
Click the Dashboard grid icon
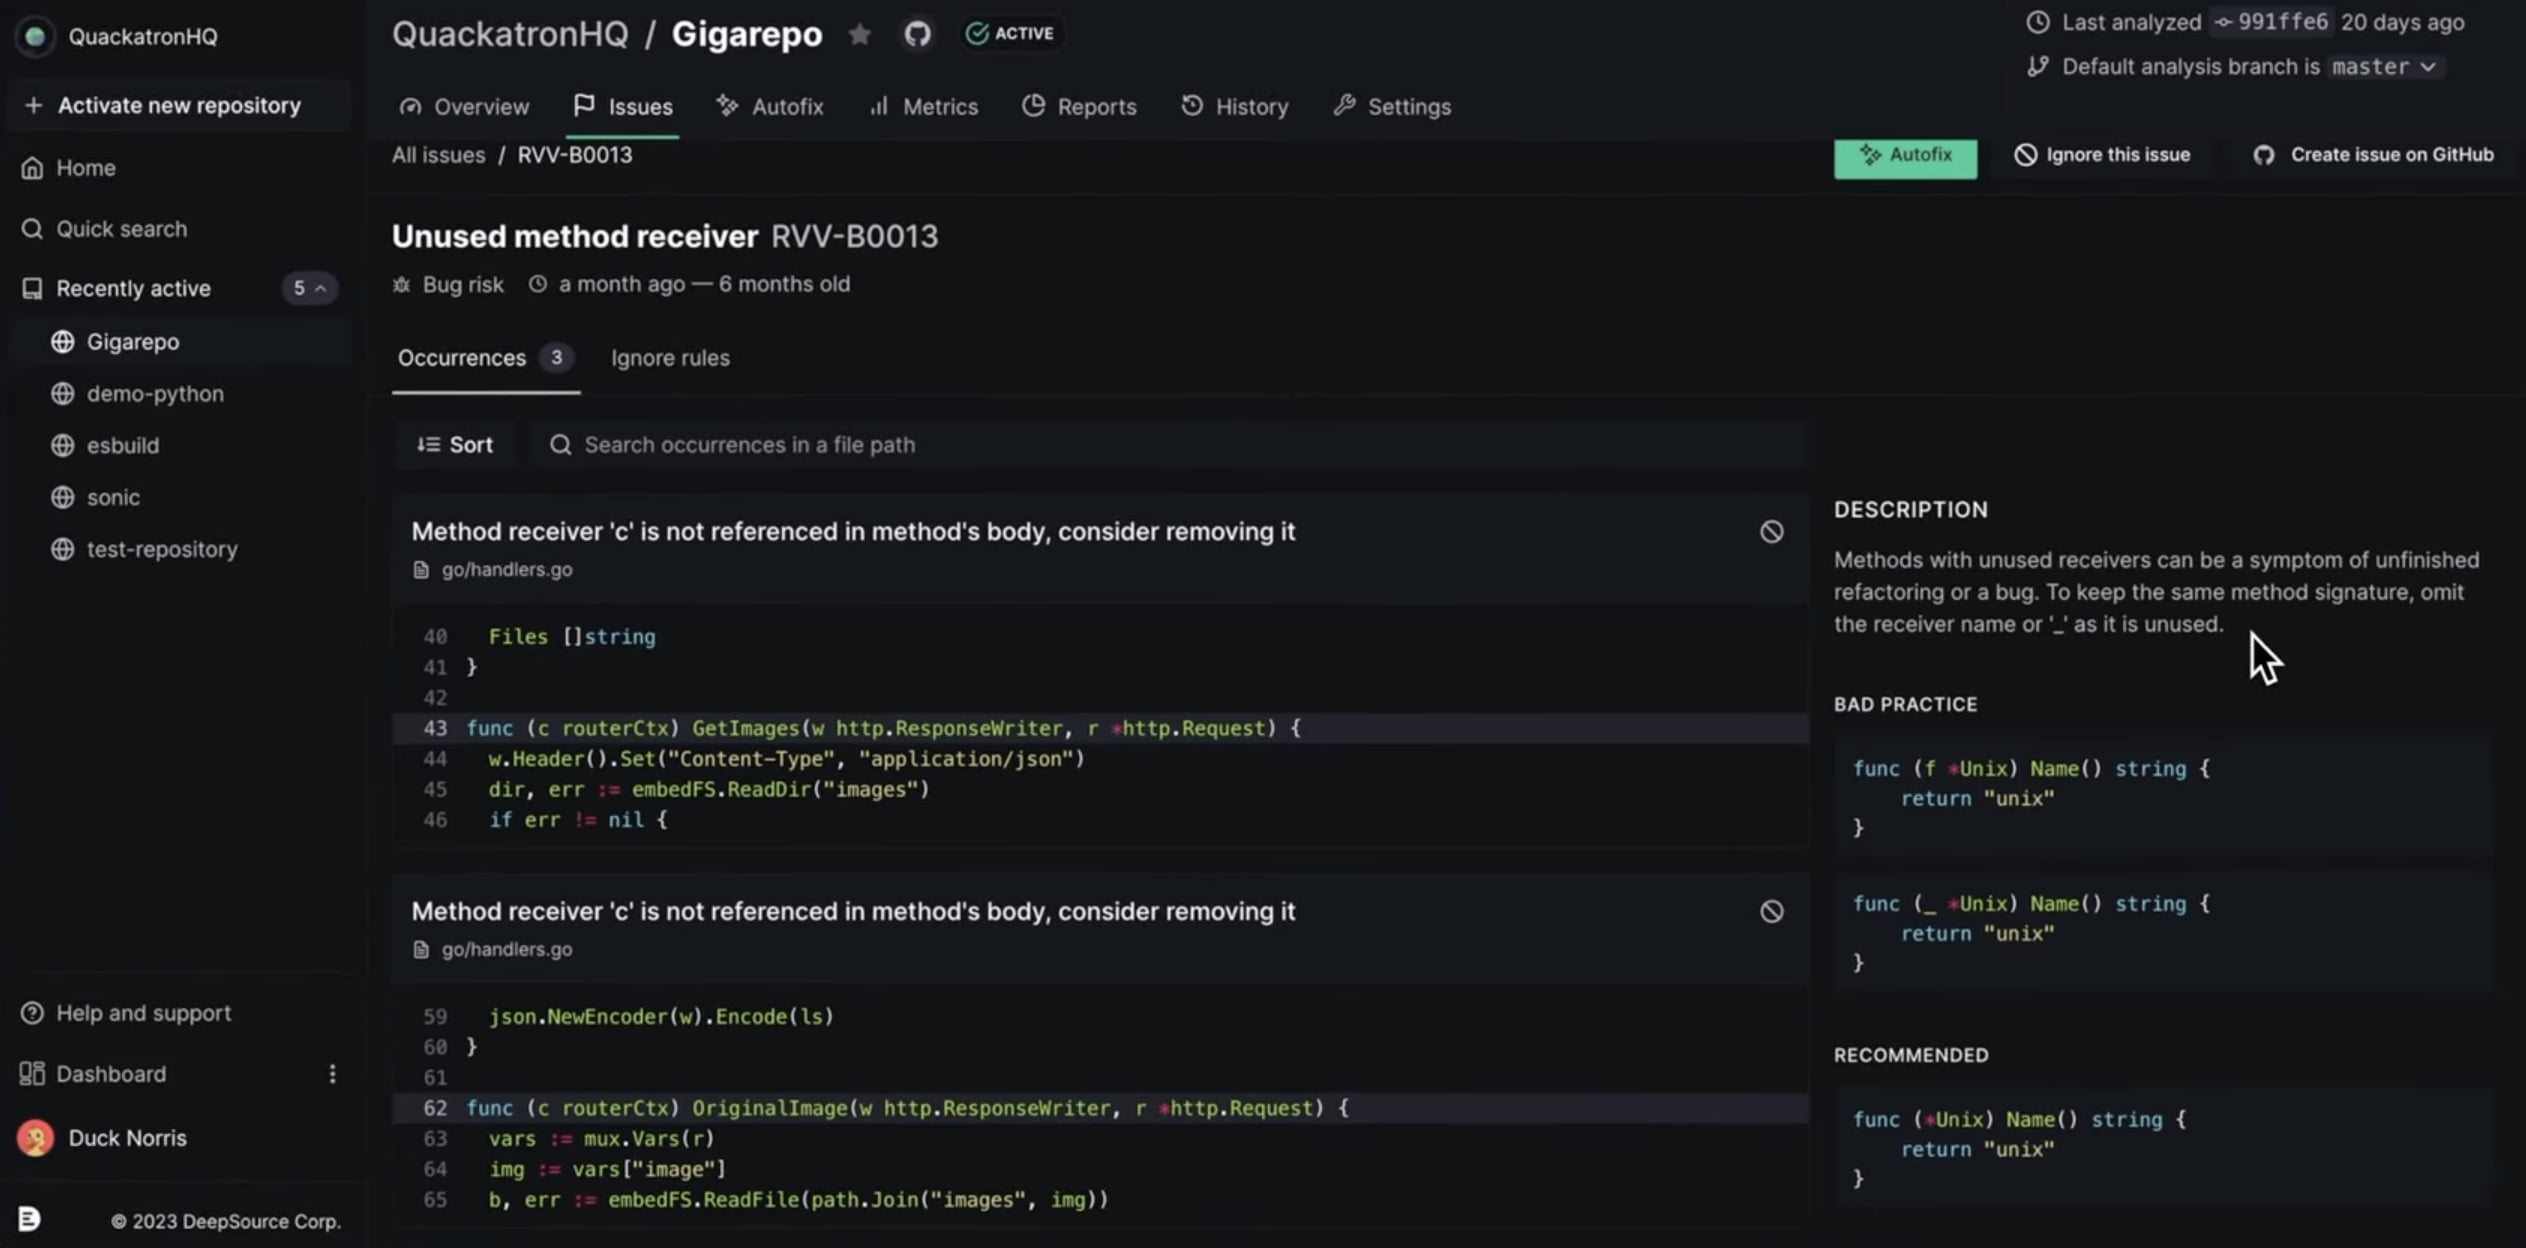(32, 1074)
